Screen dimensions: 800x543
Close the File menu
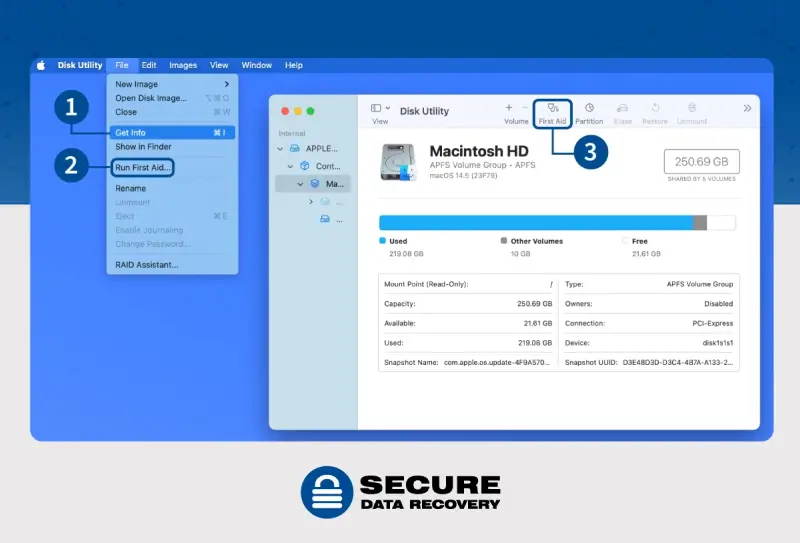point(121,65)
